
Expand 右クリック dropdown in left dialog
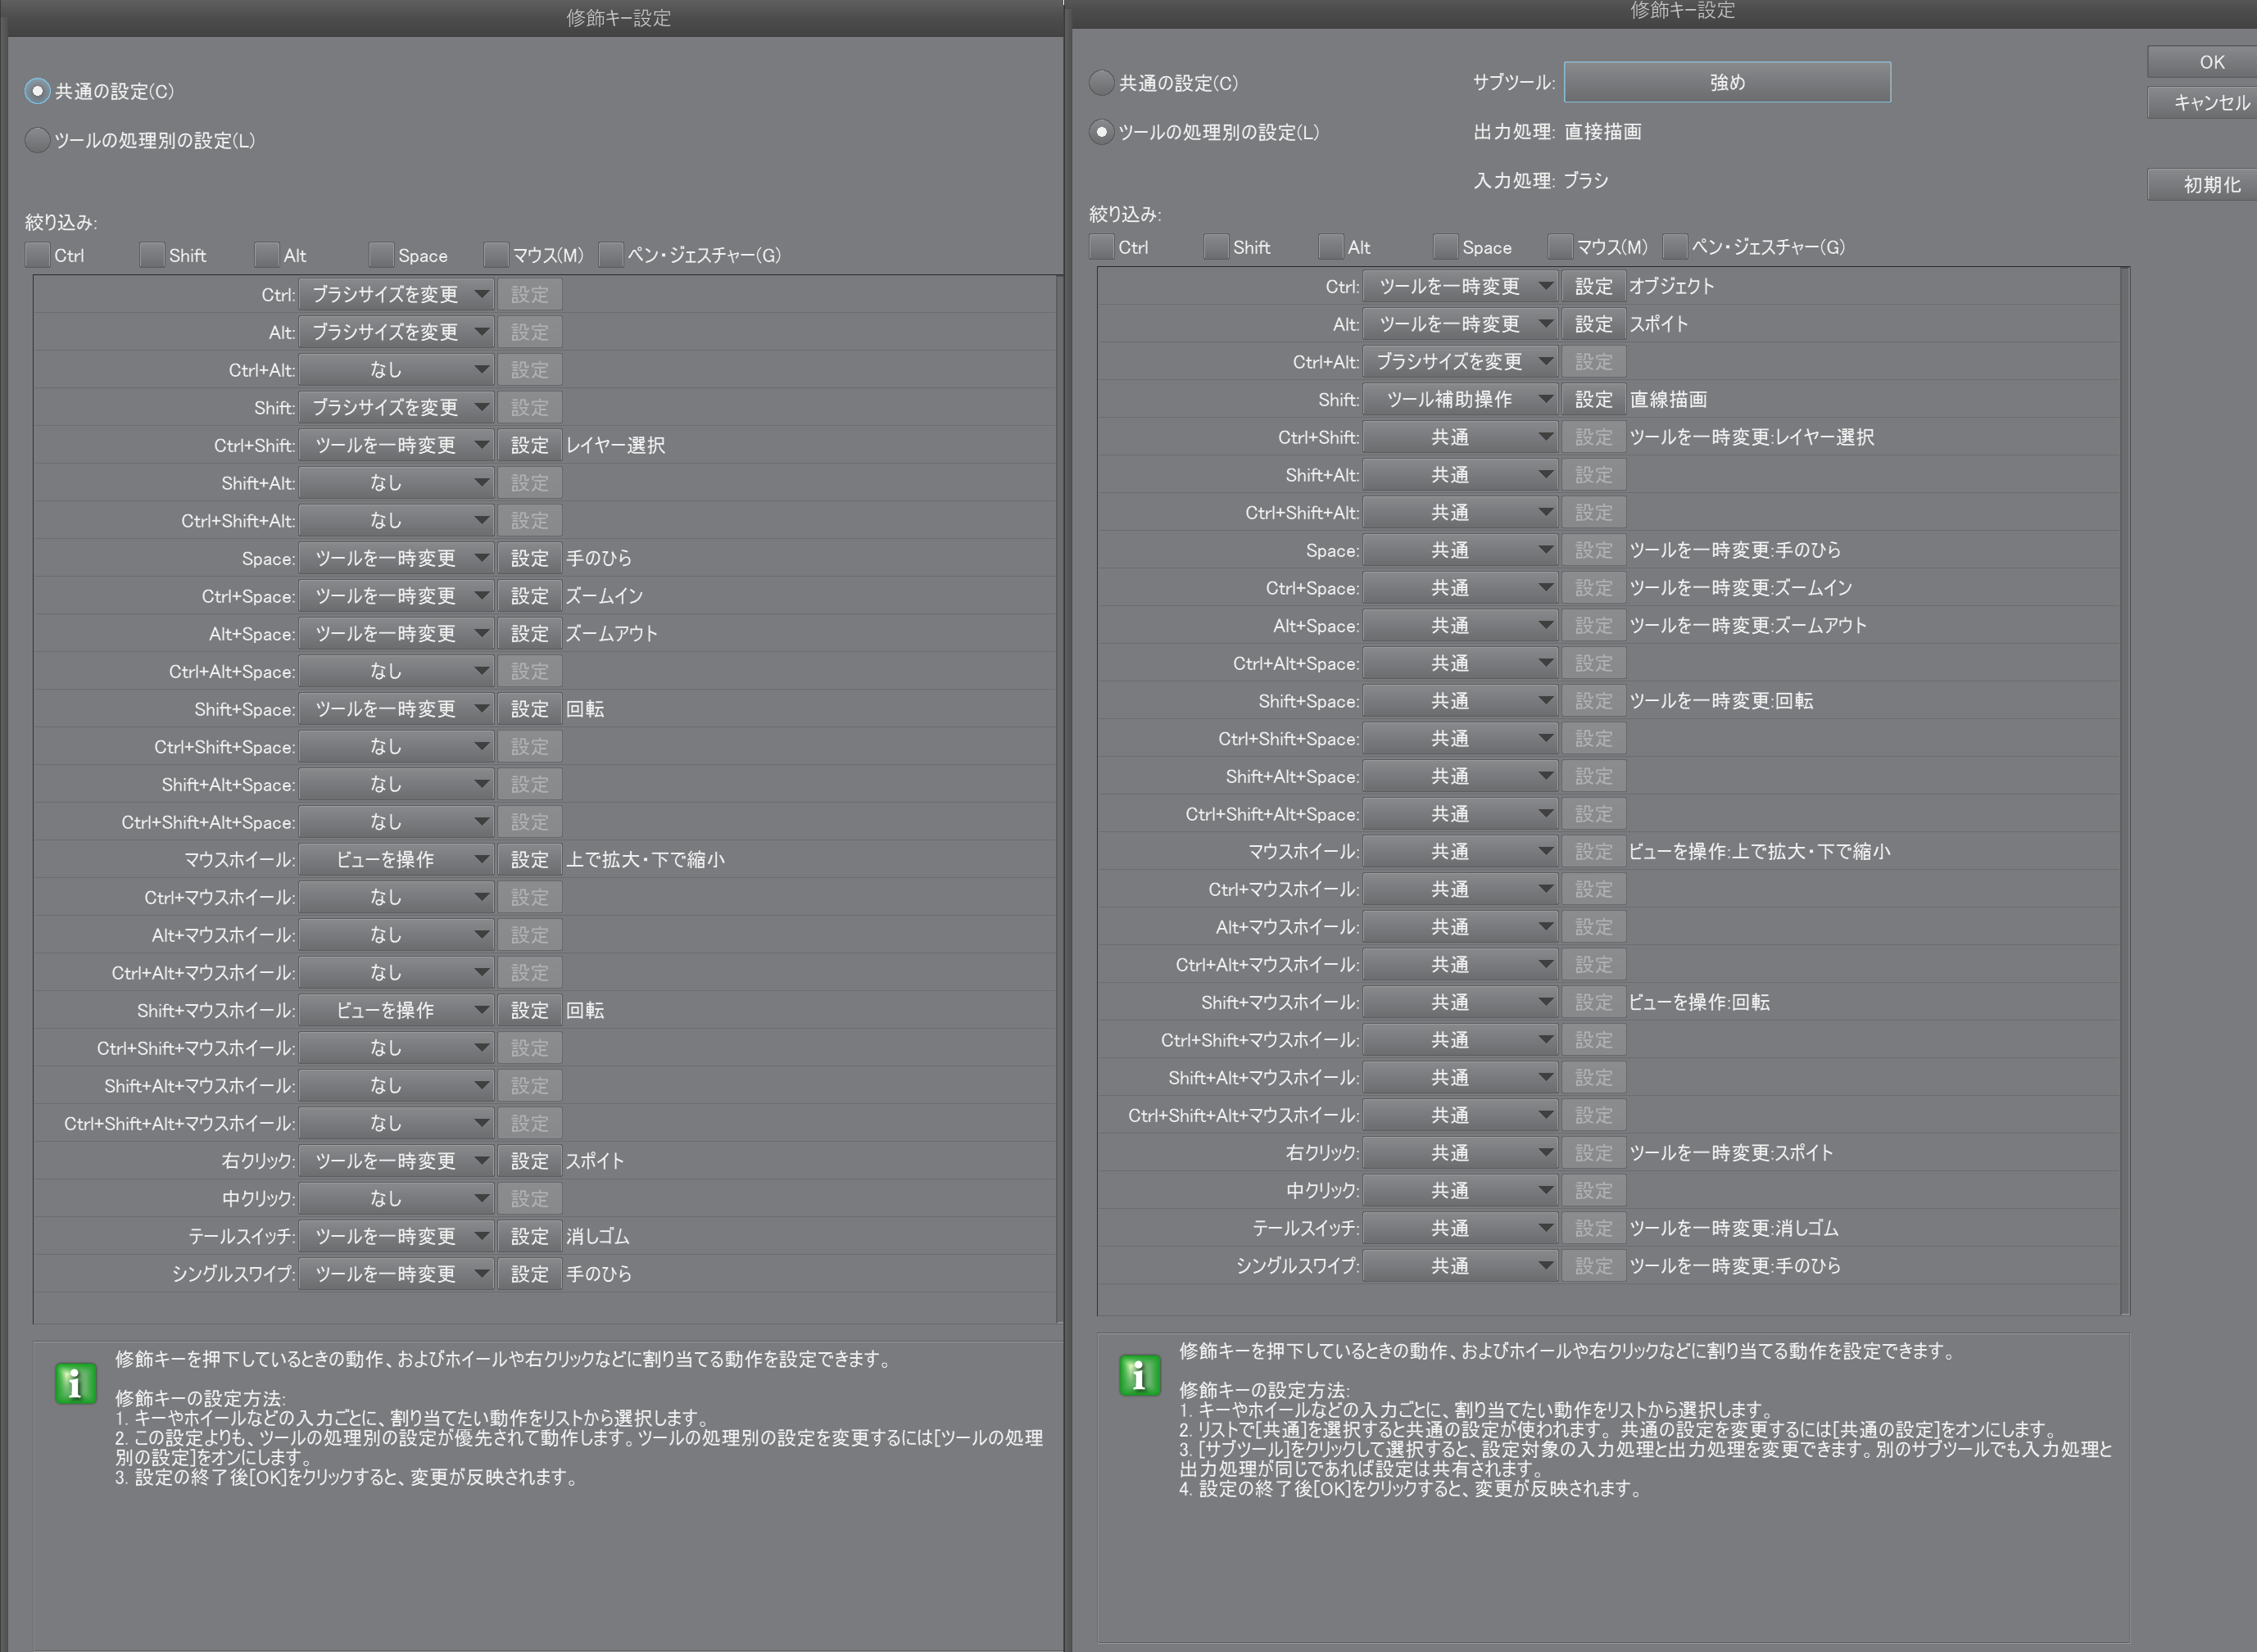396,1161
